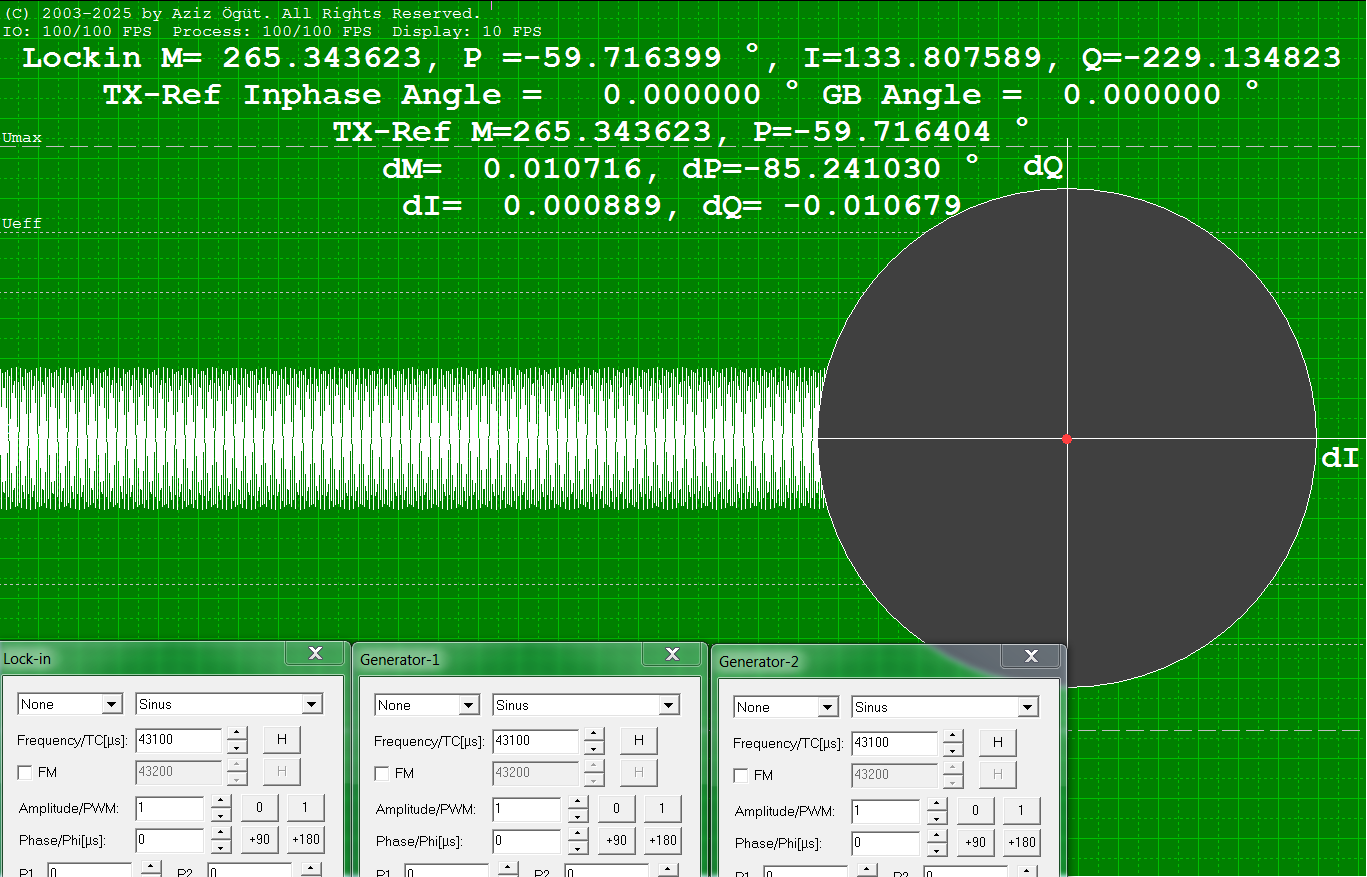Set Lock-in Amplitude/PWM to 1 preset
Image resolution: width=1367 pixels, height=877 pixels.
point(306,808)
